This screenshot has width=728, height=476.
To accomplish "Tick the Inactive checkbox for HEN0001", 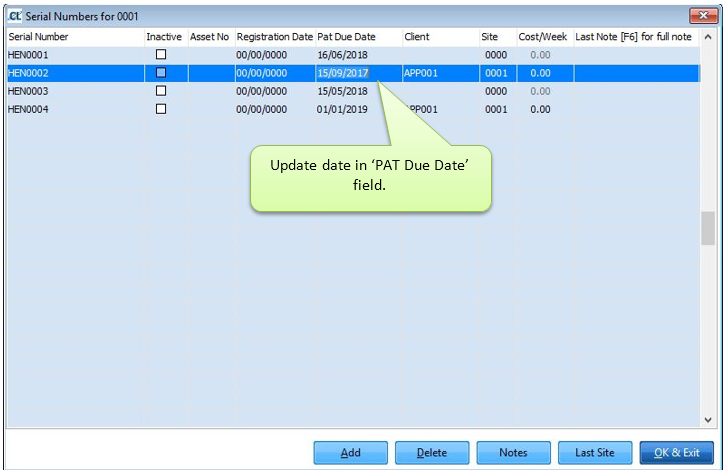I will point(161,55).
